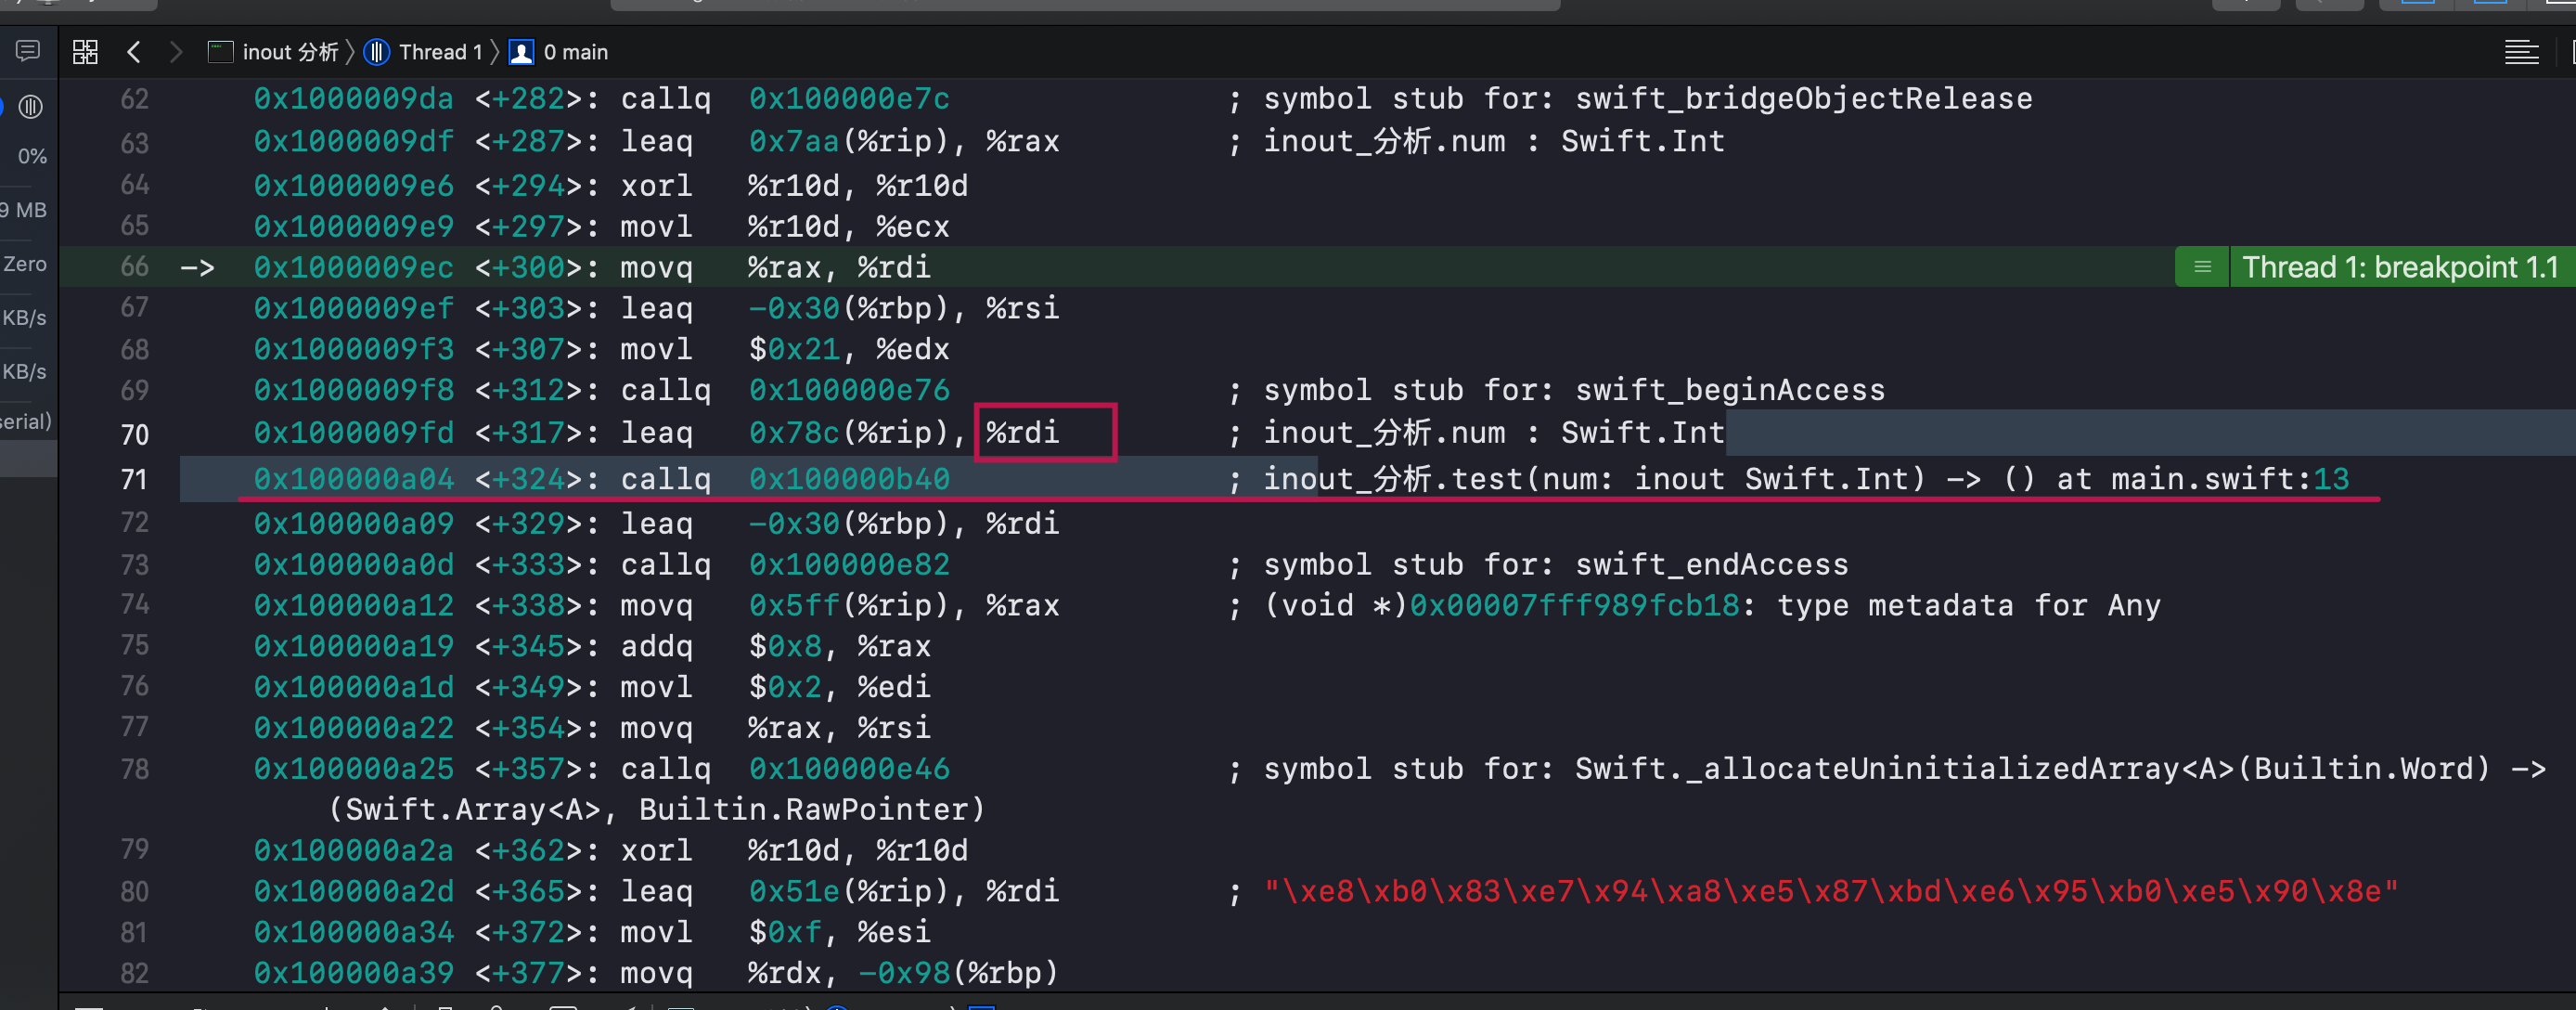Open the editor options lines icon
The height and width of the screenshot is (1010, 2576).
(x=2521, y=52)
